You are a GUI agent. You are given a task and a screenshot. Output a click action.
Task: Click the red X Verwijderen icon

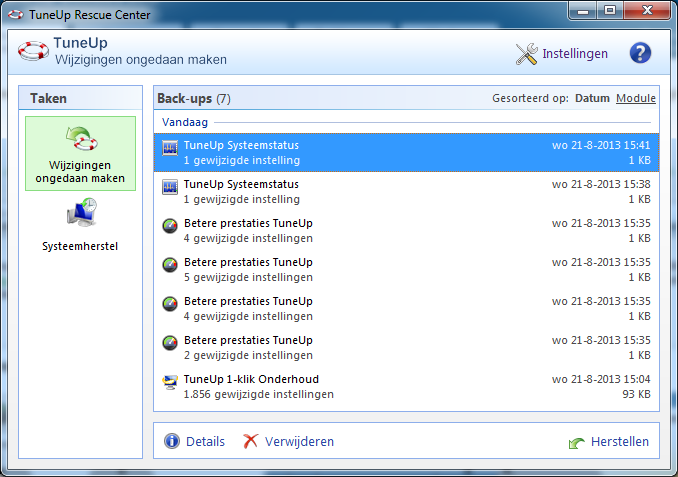pyautogui.click(x=250, y=441)
